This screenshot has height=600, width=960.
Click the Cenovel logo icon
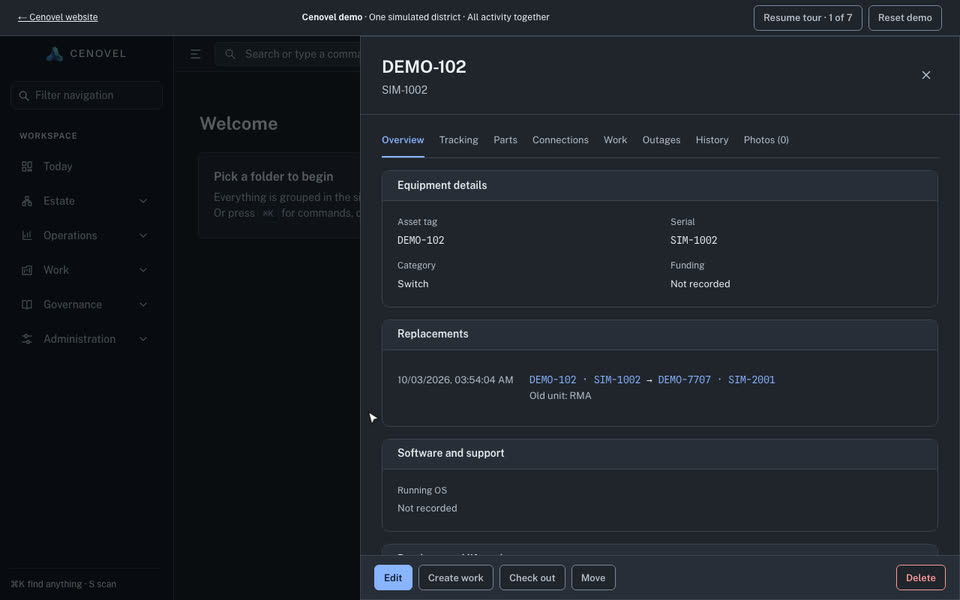(x=54, y=54)
